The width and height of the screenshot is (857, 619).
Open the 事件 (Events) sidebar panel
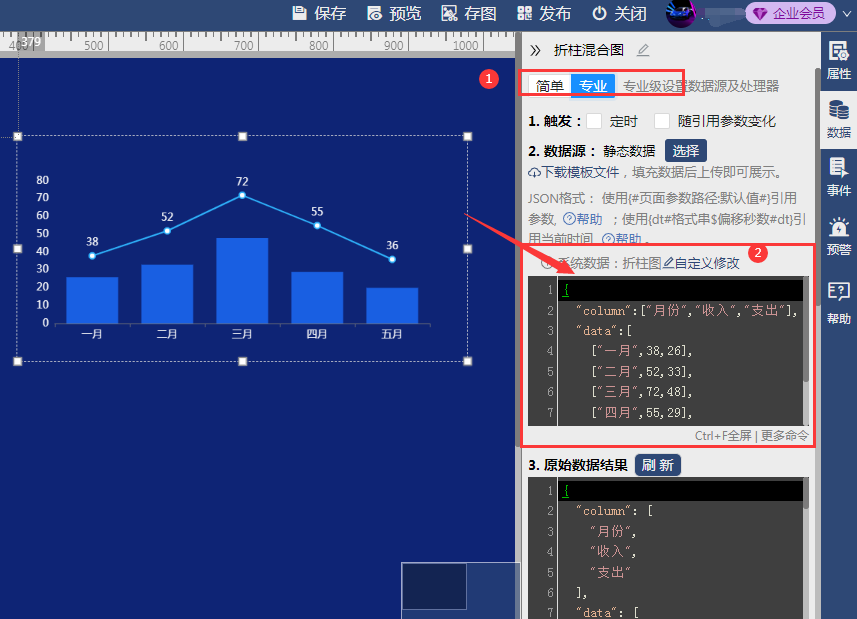coord(838,176)
